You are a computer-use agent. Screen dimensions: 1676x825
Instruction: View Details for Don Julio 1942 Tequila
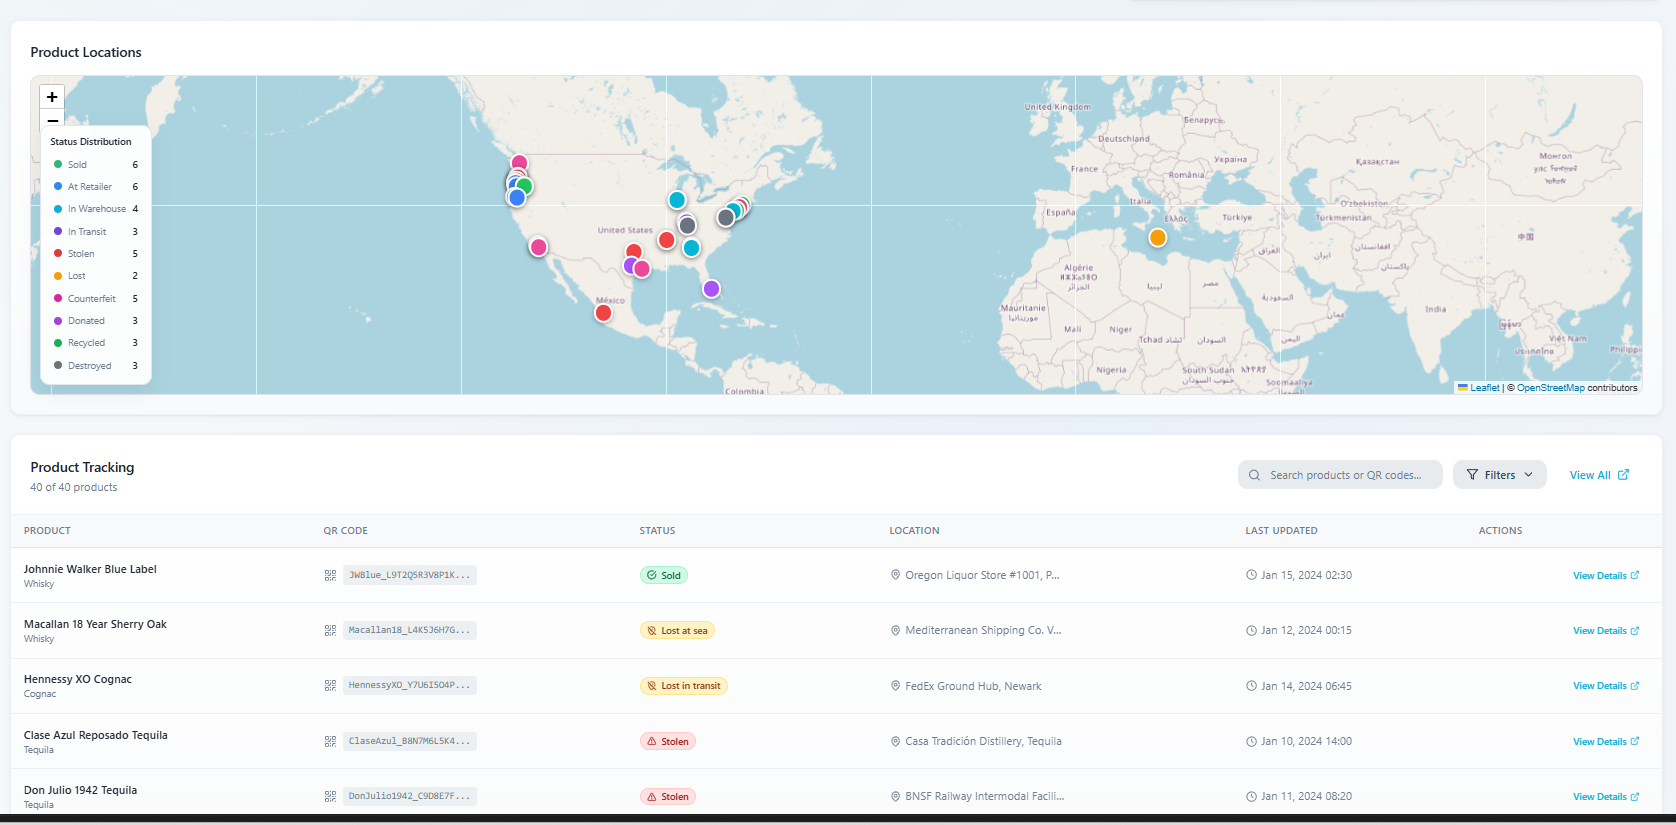point(1606,797)
